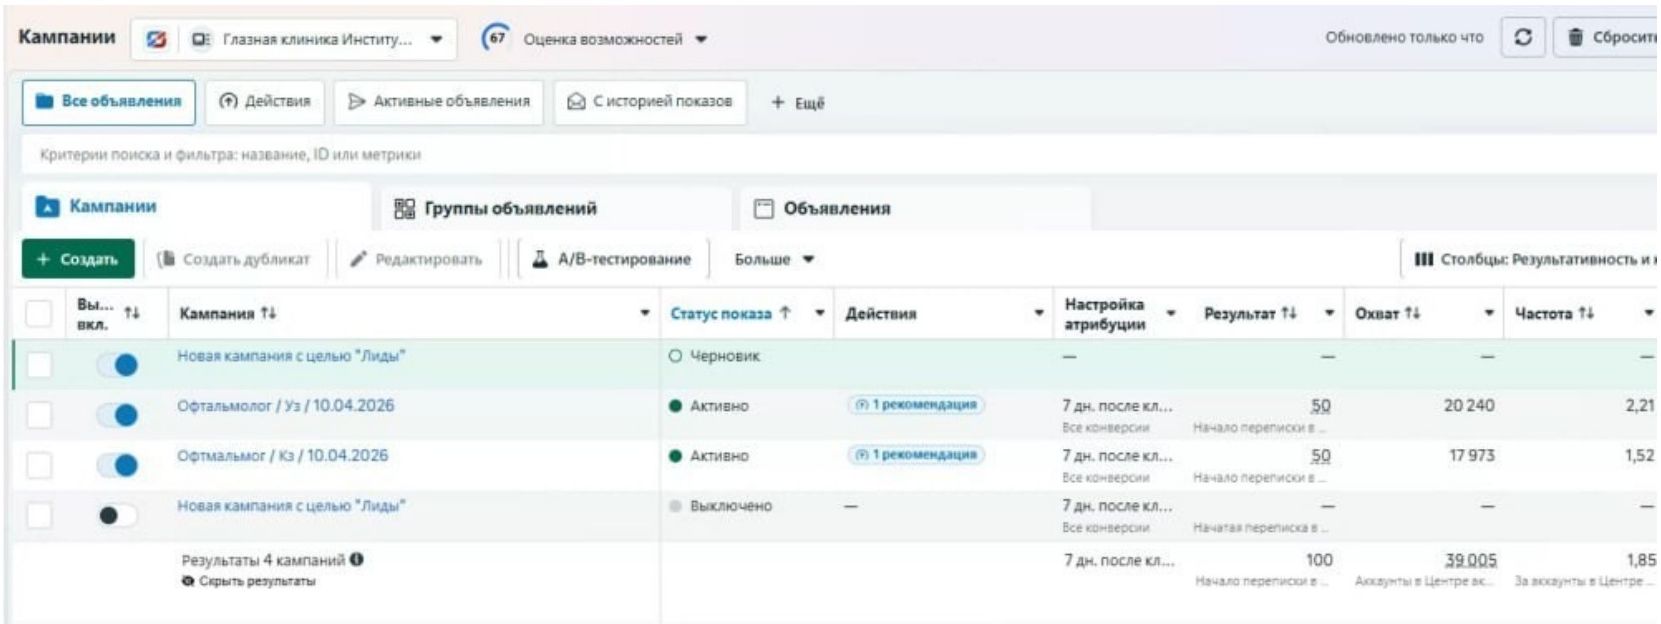Click the refresh data icon button
Image resolution: width=1661 pixels, height=624 pixels.
coord(1523,38)
